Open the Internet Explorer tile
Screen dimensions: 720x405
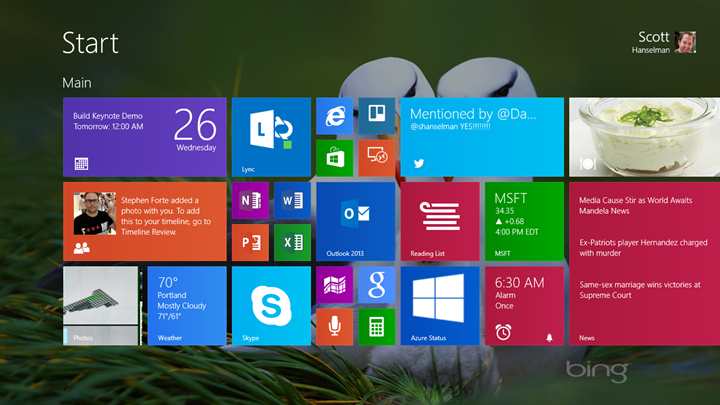click(334, 116)
